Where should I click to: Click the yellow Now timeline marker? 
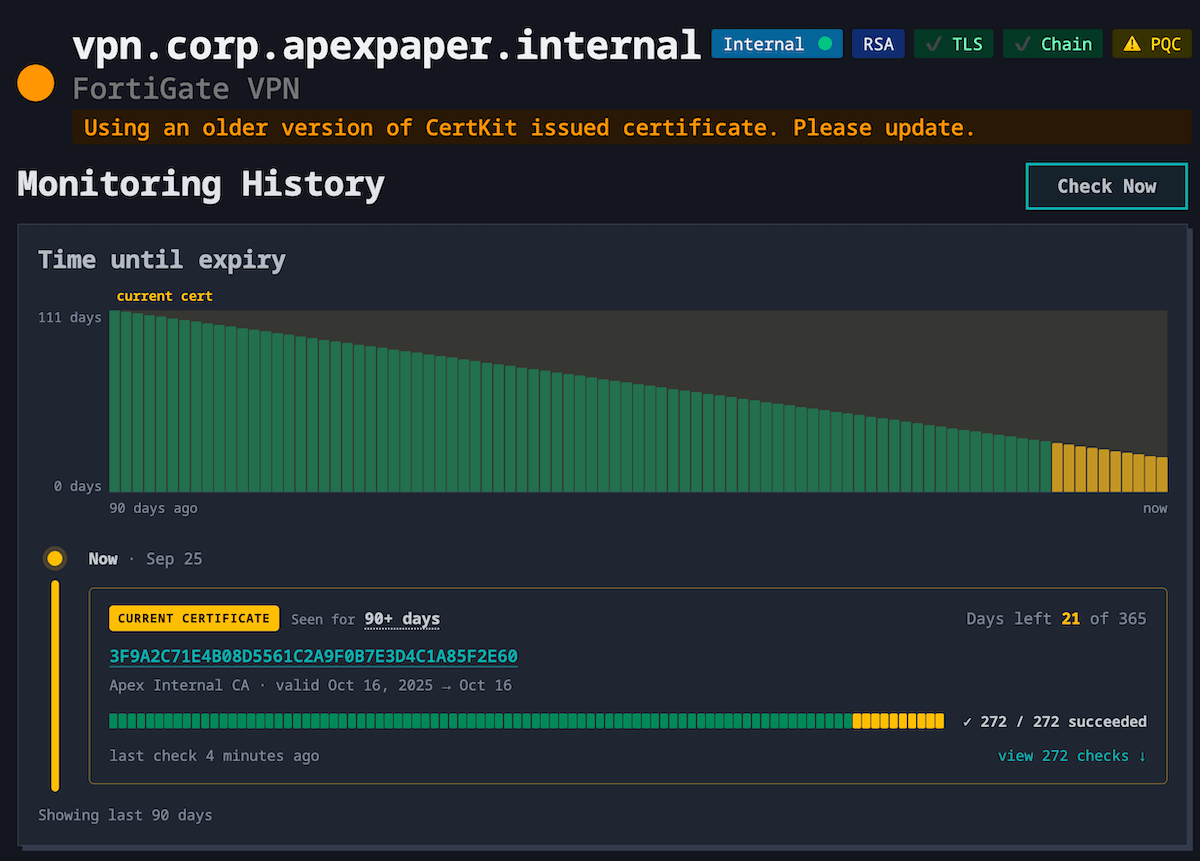[x=55, y=558]
